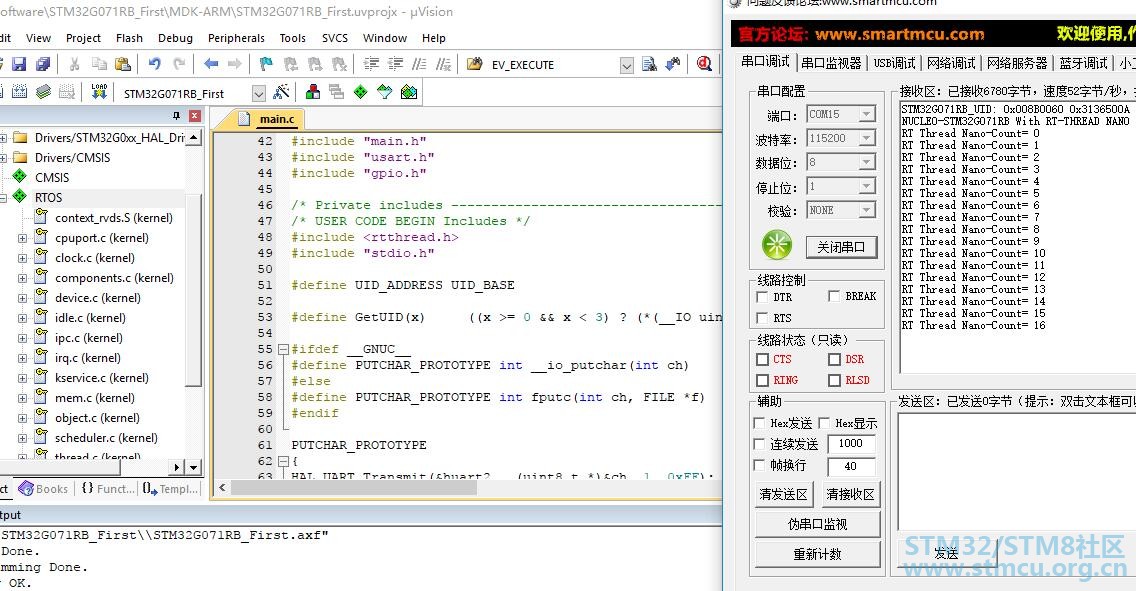1136x591 pixels.
Task: Open the Project menu
Action: click(83, 38)
